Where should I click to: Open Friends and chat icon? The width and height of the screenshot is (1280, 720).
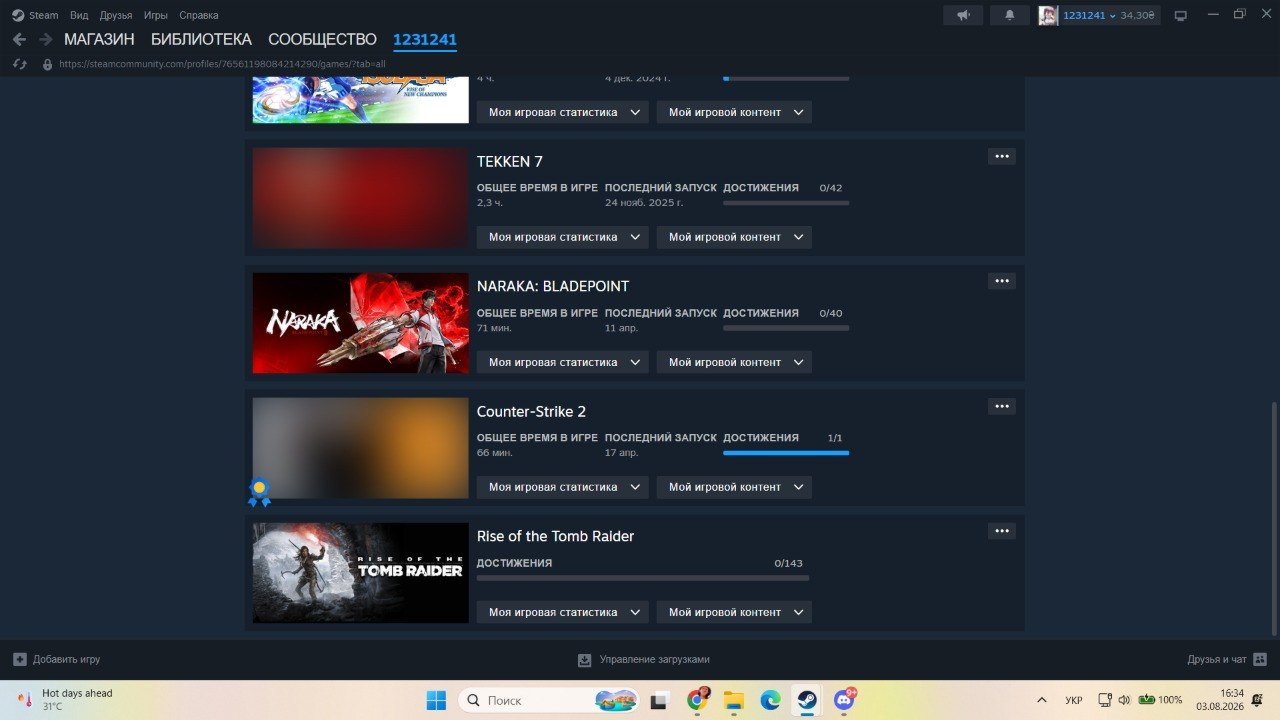pyautogui.click(x=1260, y=659)
